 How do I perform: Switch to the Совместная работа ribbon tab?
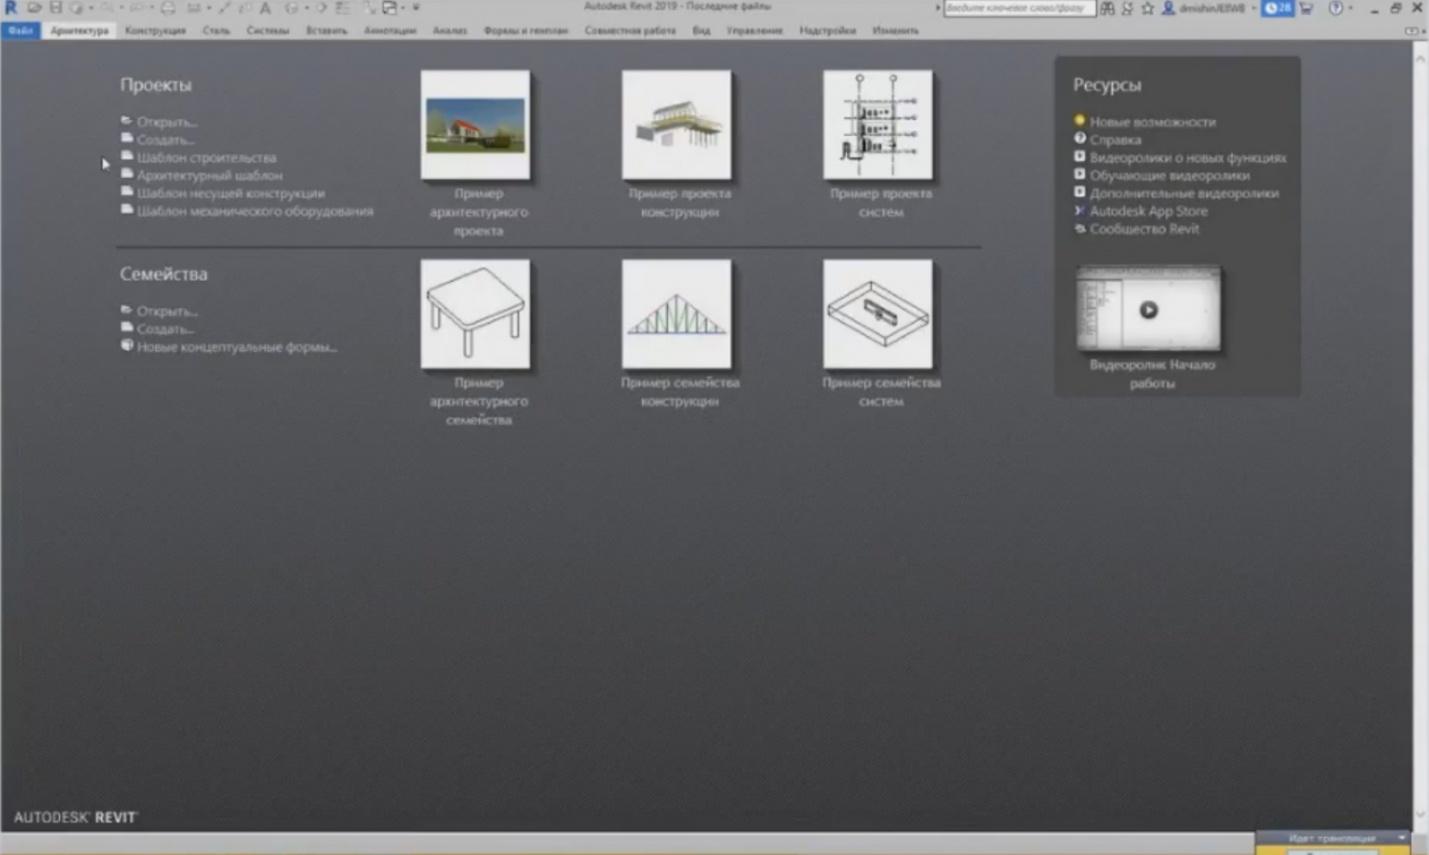[x=630, y=31]
